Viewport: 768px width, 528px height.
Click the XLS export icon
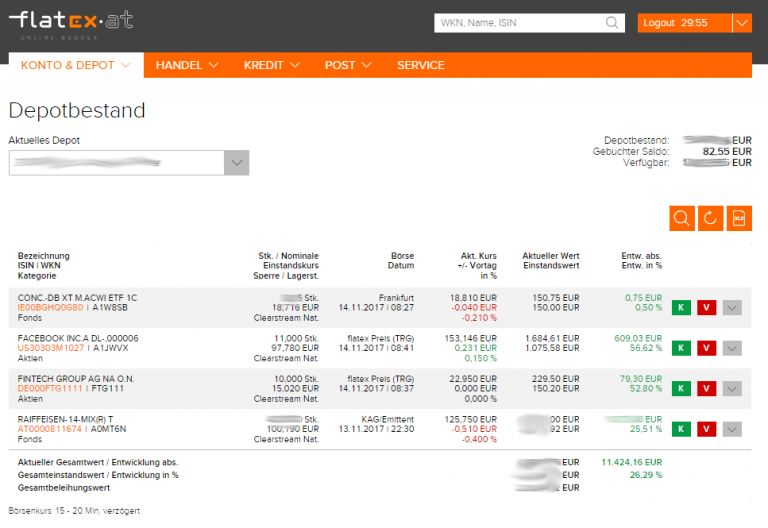point(739,218)
